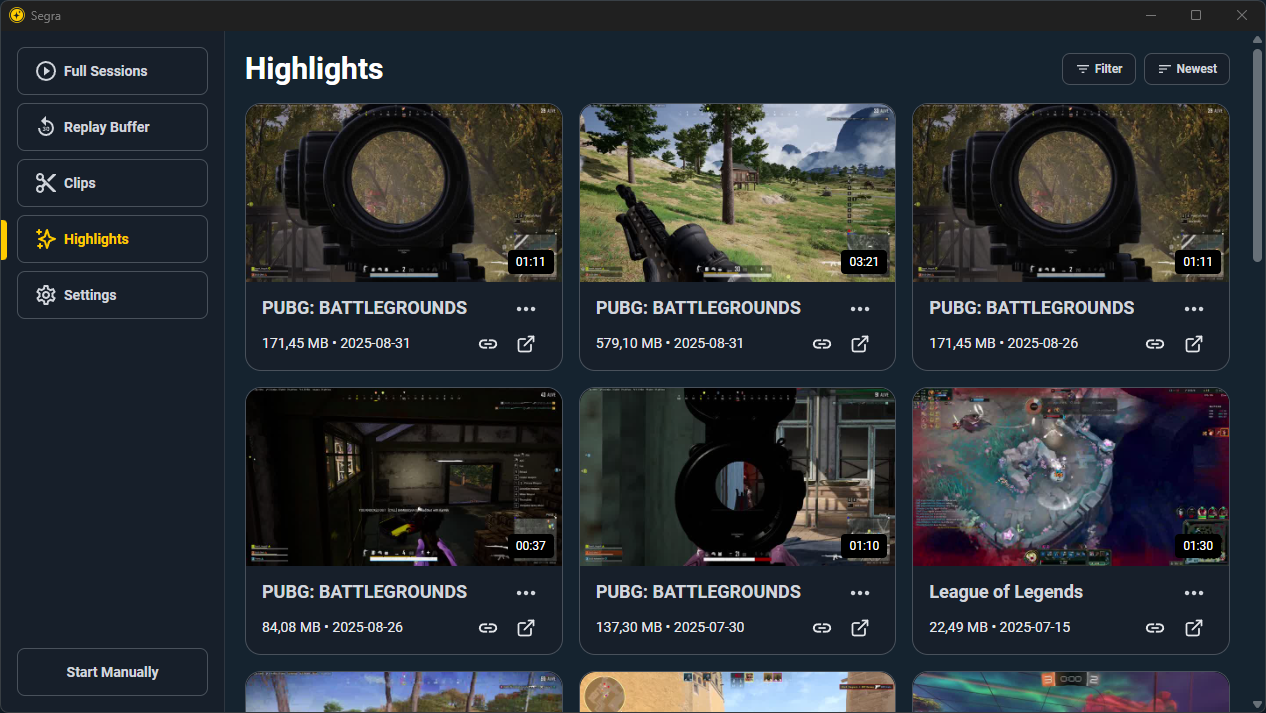Viewport: 1266px width, 713px height.
Task: Click "171,45 MB • 2025-08-26" text
Action: (x=1003, y=343)
